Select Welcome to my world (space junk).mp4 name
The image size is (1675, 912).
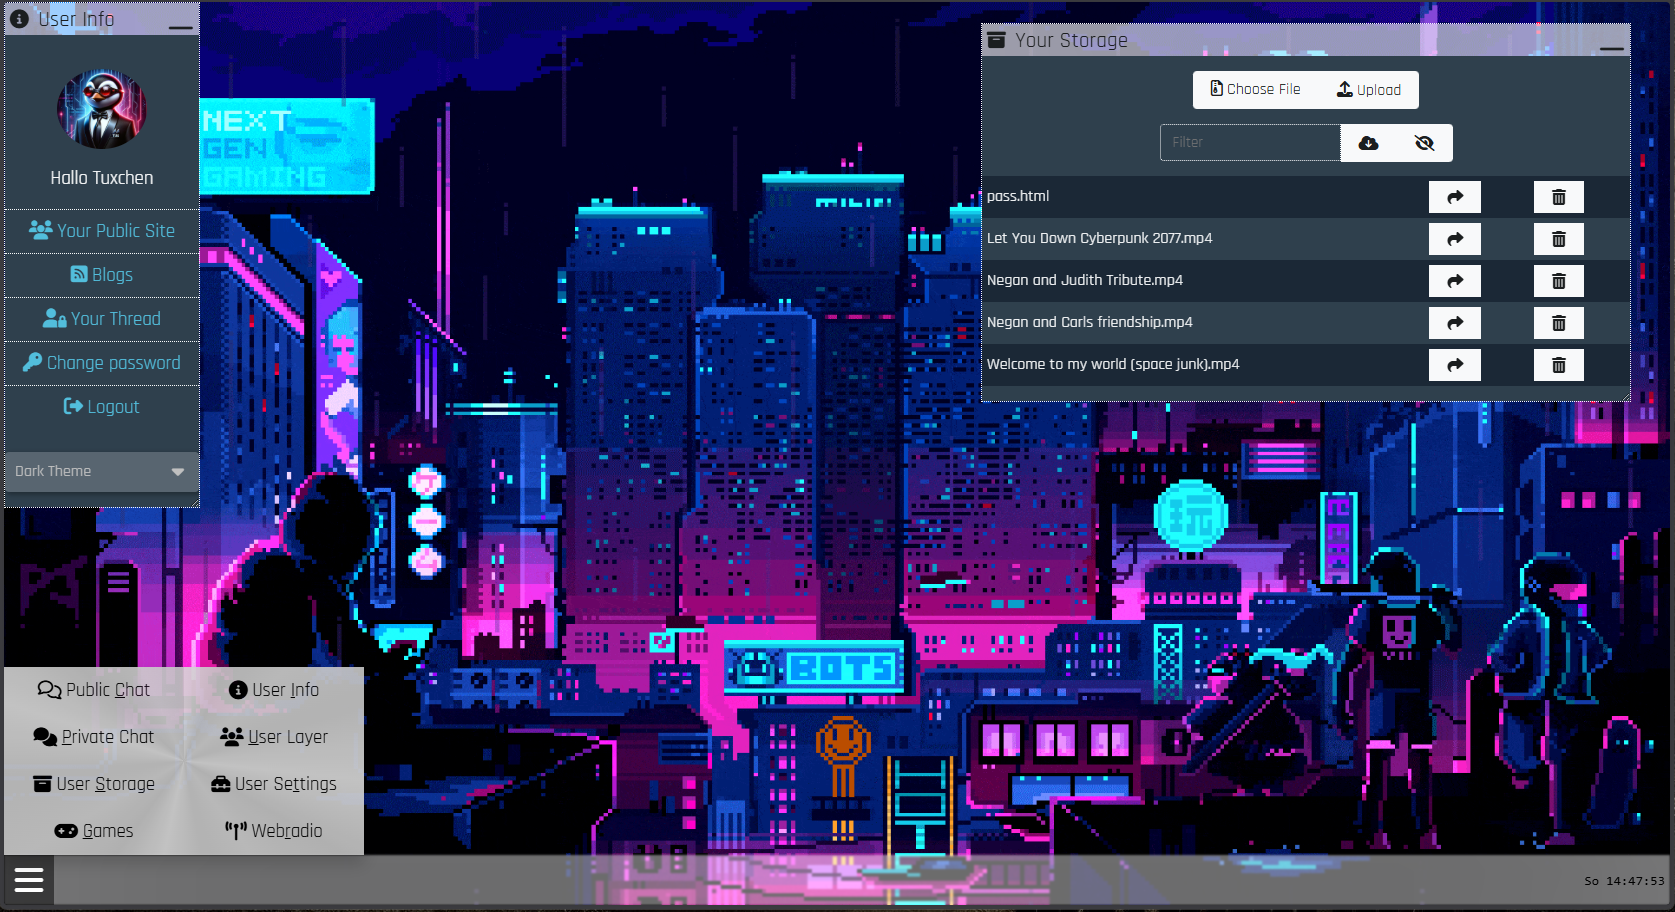pos(1113,364)
